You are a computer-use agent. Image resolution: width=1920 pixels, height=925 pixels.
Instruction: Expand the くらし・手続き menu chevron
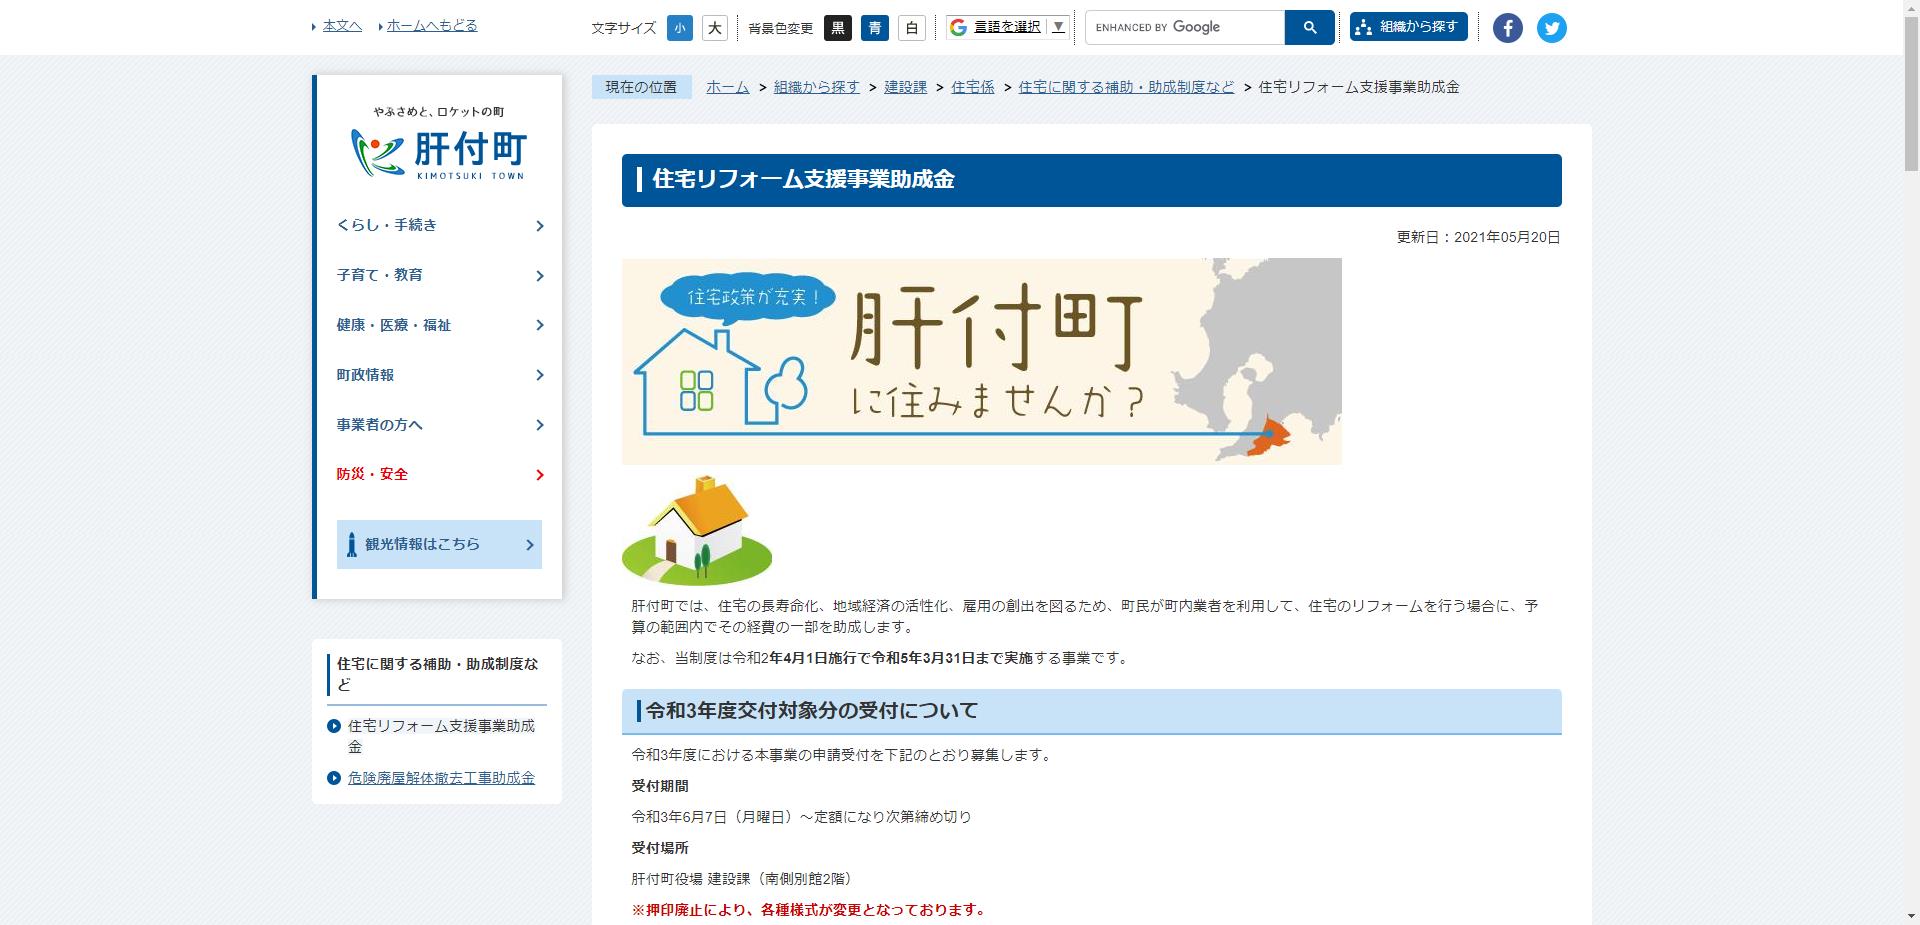tap(539, 225)
